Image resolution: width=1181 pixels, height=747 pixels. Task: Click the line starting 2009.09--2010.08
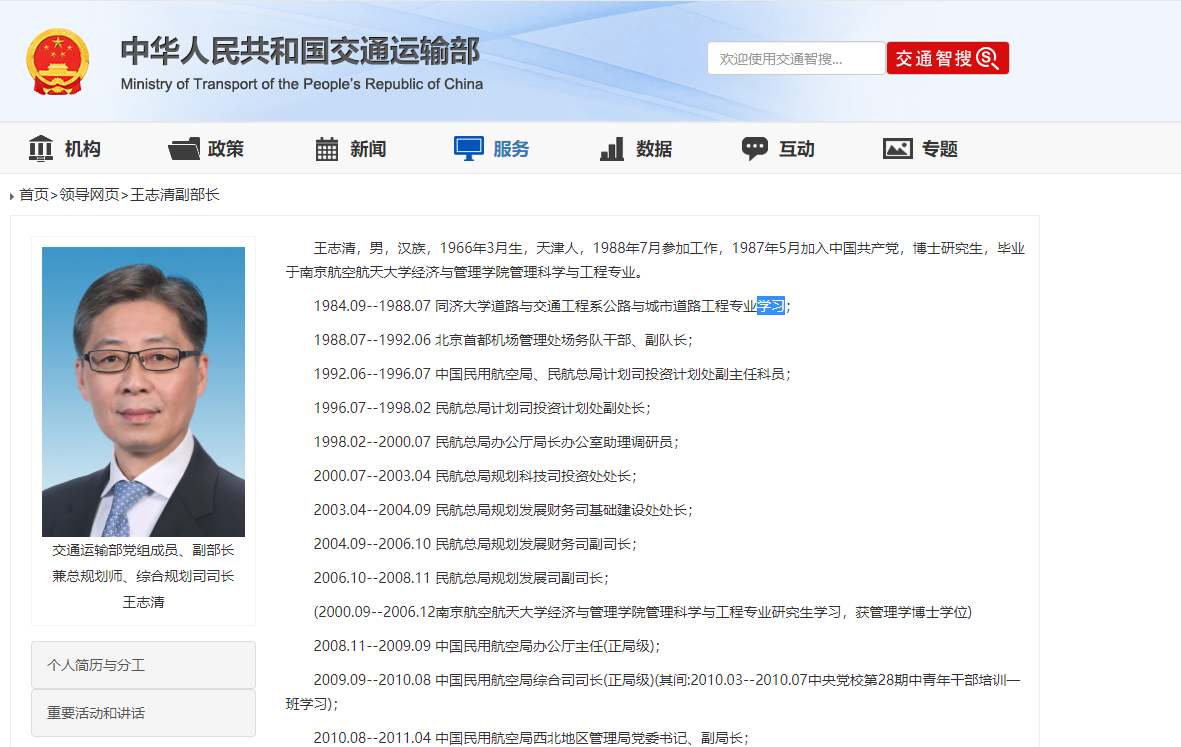point(654,691)
